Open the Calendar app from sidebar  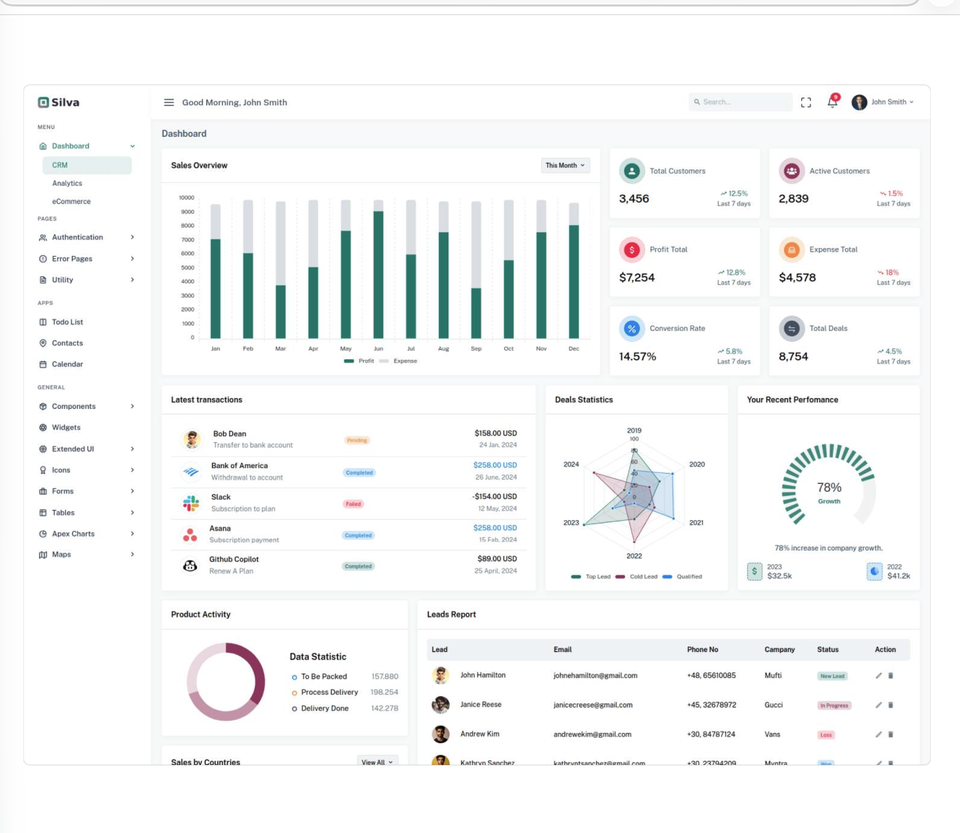(67, 364)
